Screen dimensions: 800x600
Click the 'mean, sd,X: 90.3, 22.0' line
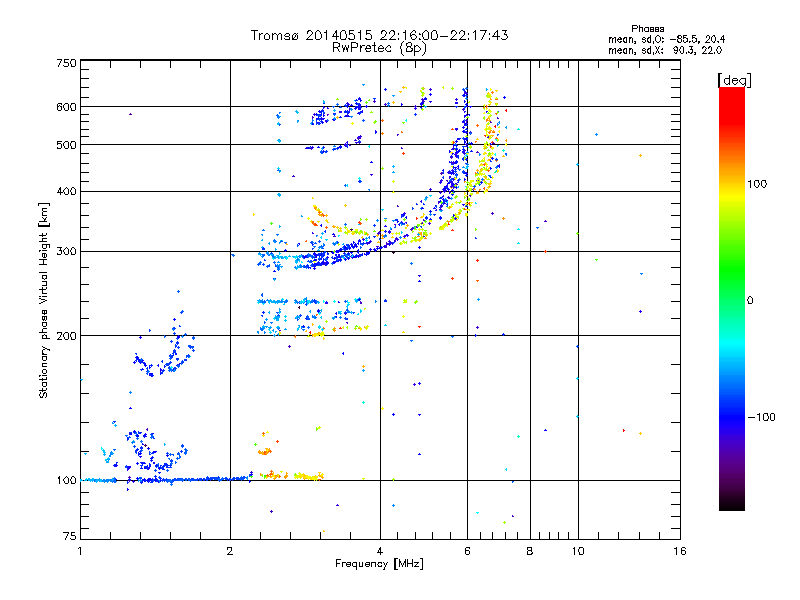tap(665, 50)
